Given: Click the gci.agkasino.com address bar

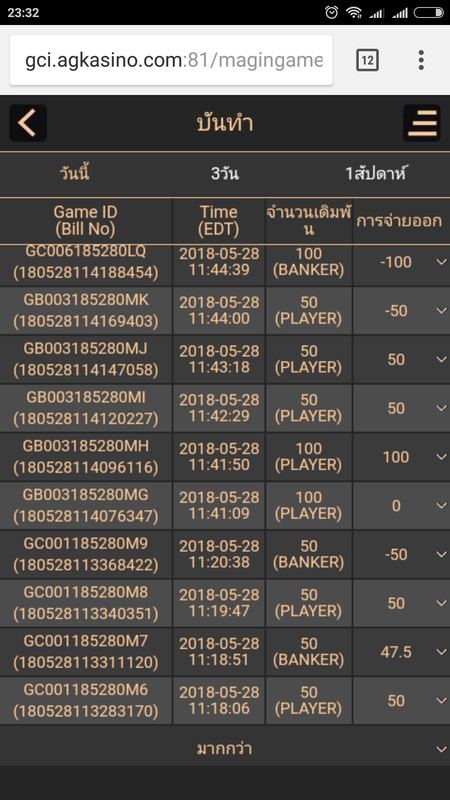Looking at the screenshot, I should point(171,60).
